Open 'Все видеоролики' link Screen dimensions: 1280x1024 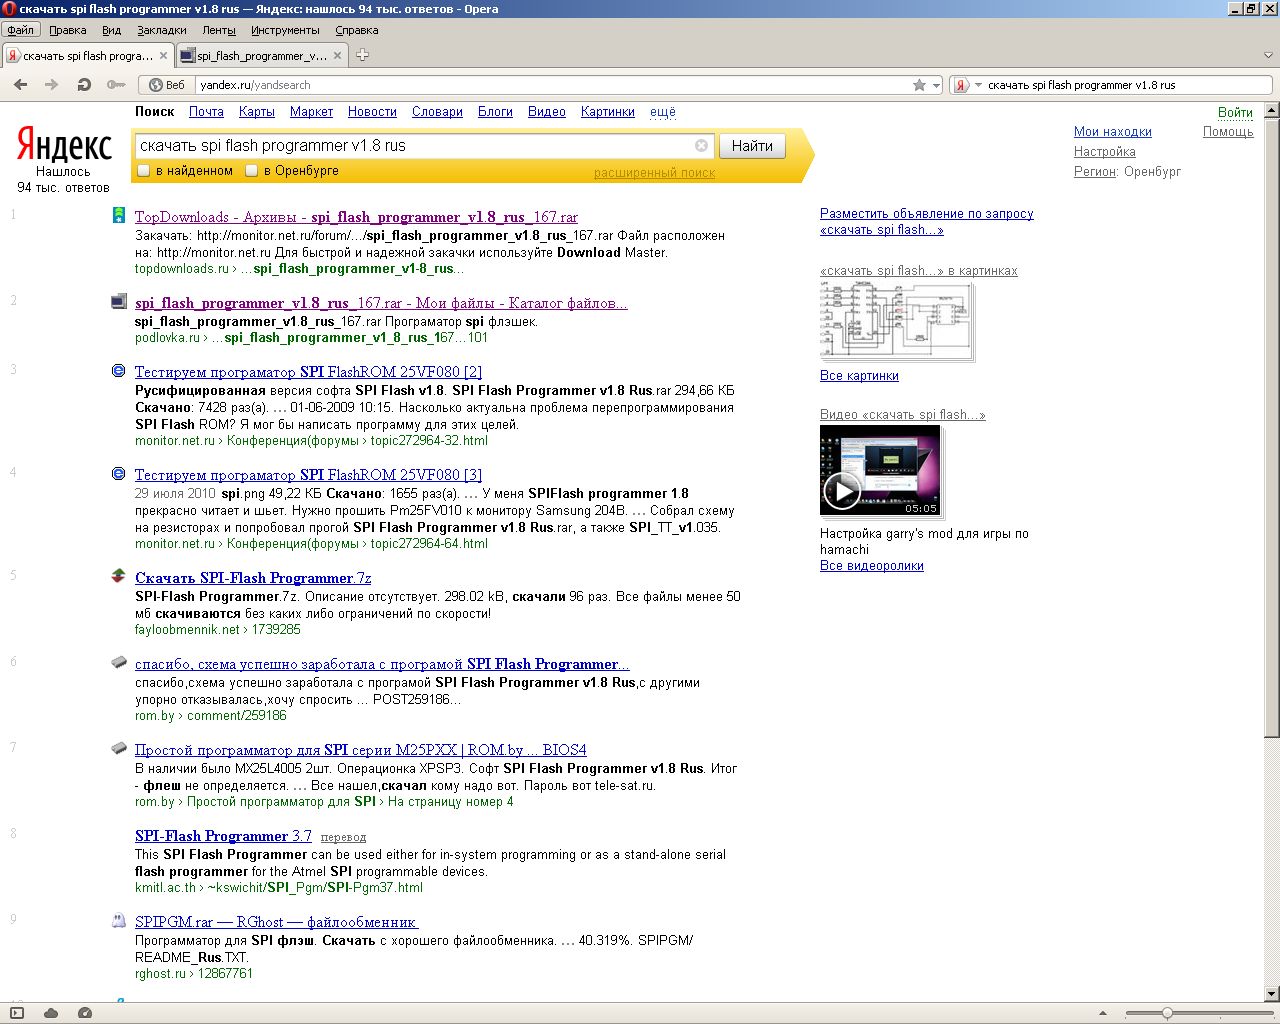pyautogui.click(x=872, y=566)
